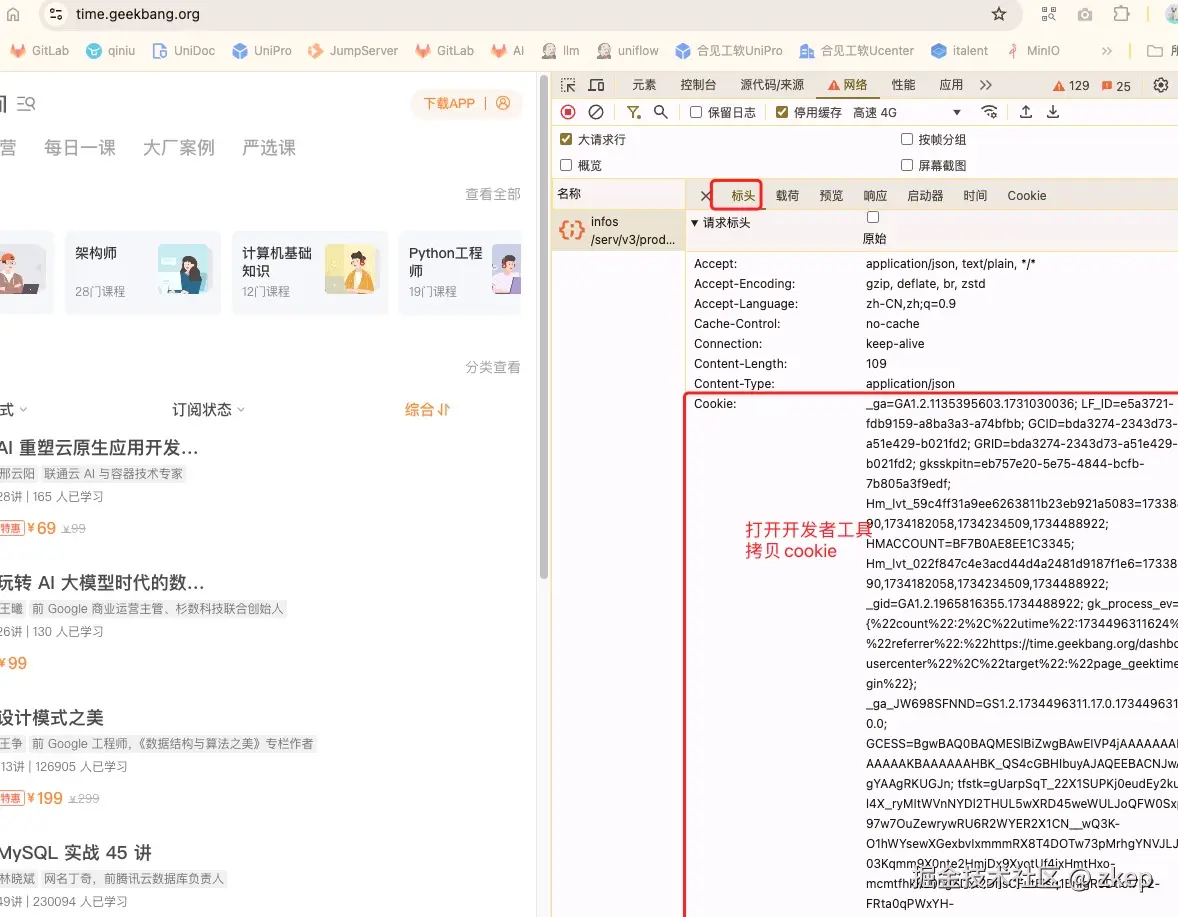Click the camera screenshot extension icon
This screenshot has height=917, width=1178.
1085,14
